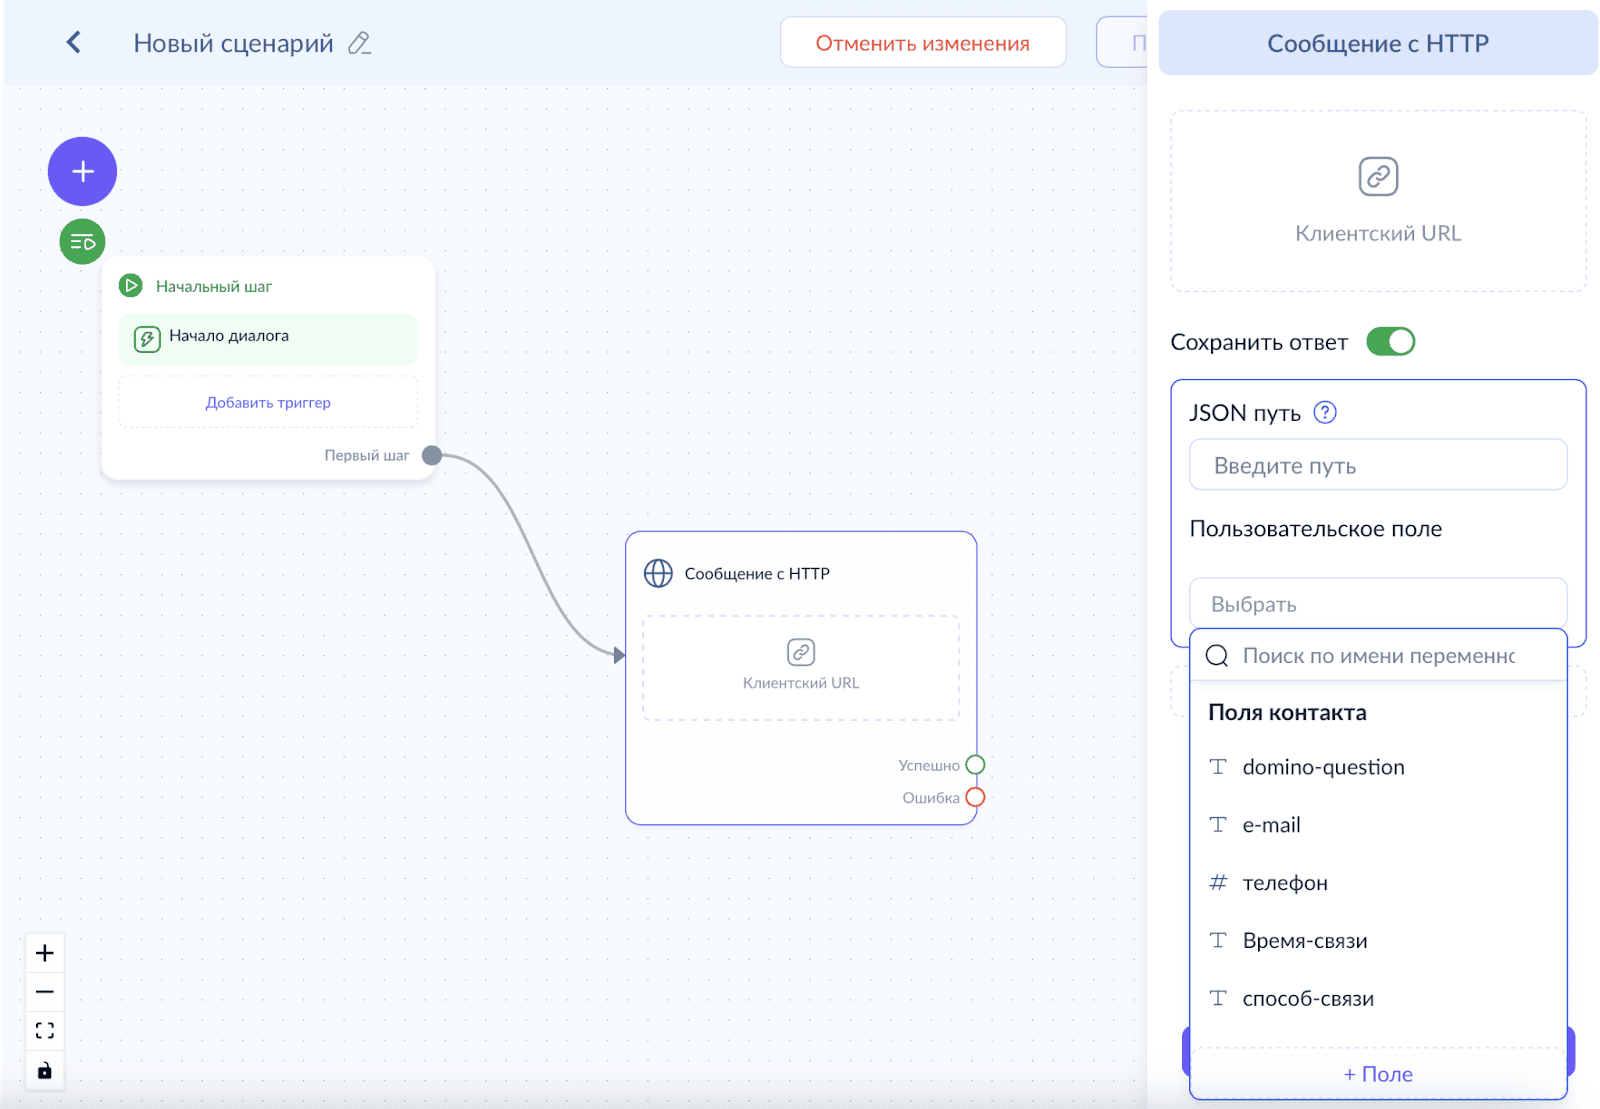The height and width of the screenshot is (1109, 1600).
Task: Click the green Успешно output connector
Action: (x=976, y=765)
